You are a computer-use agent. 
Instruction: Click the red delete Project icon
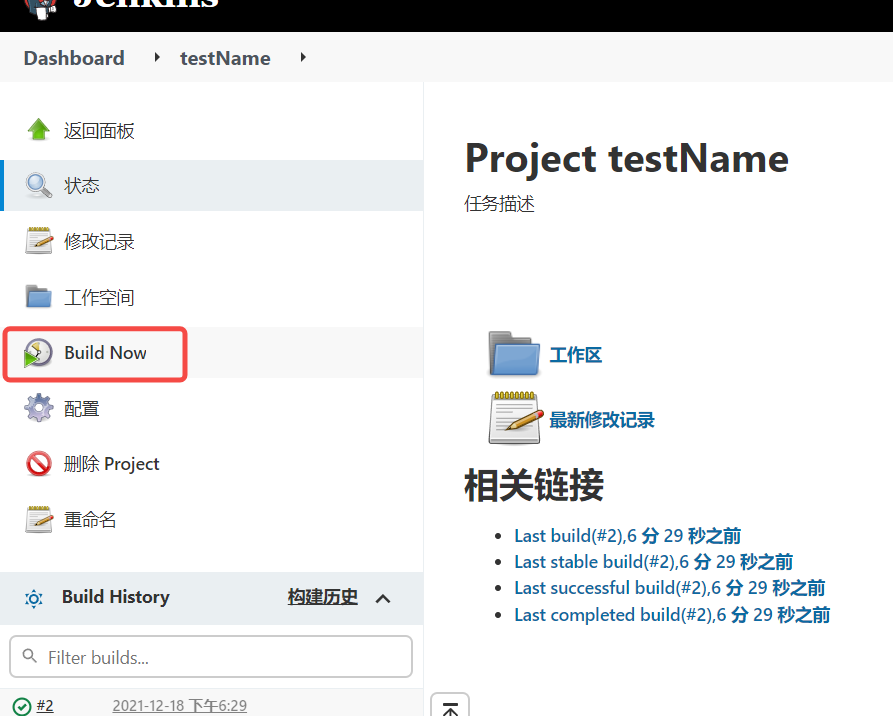coord(39,464)
